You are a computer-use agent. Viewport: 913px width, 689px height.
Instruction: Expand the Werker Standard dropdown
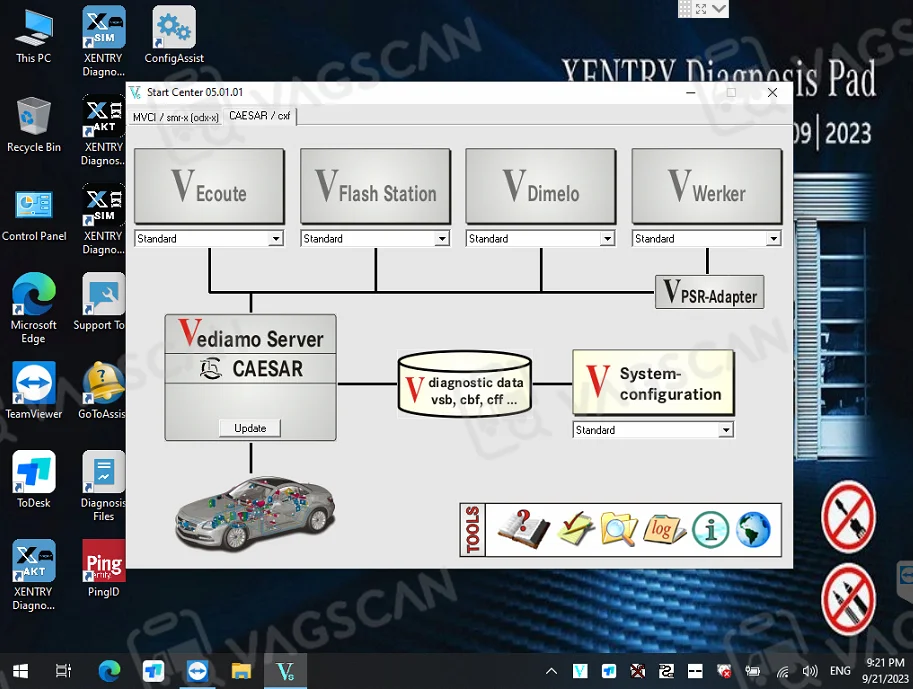pyautogui.click(x=773, y=239)
